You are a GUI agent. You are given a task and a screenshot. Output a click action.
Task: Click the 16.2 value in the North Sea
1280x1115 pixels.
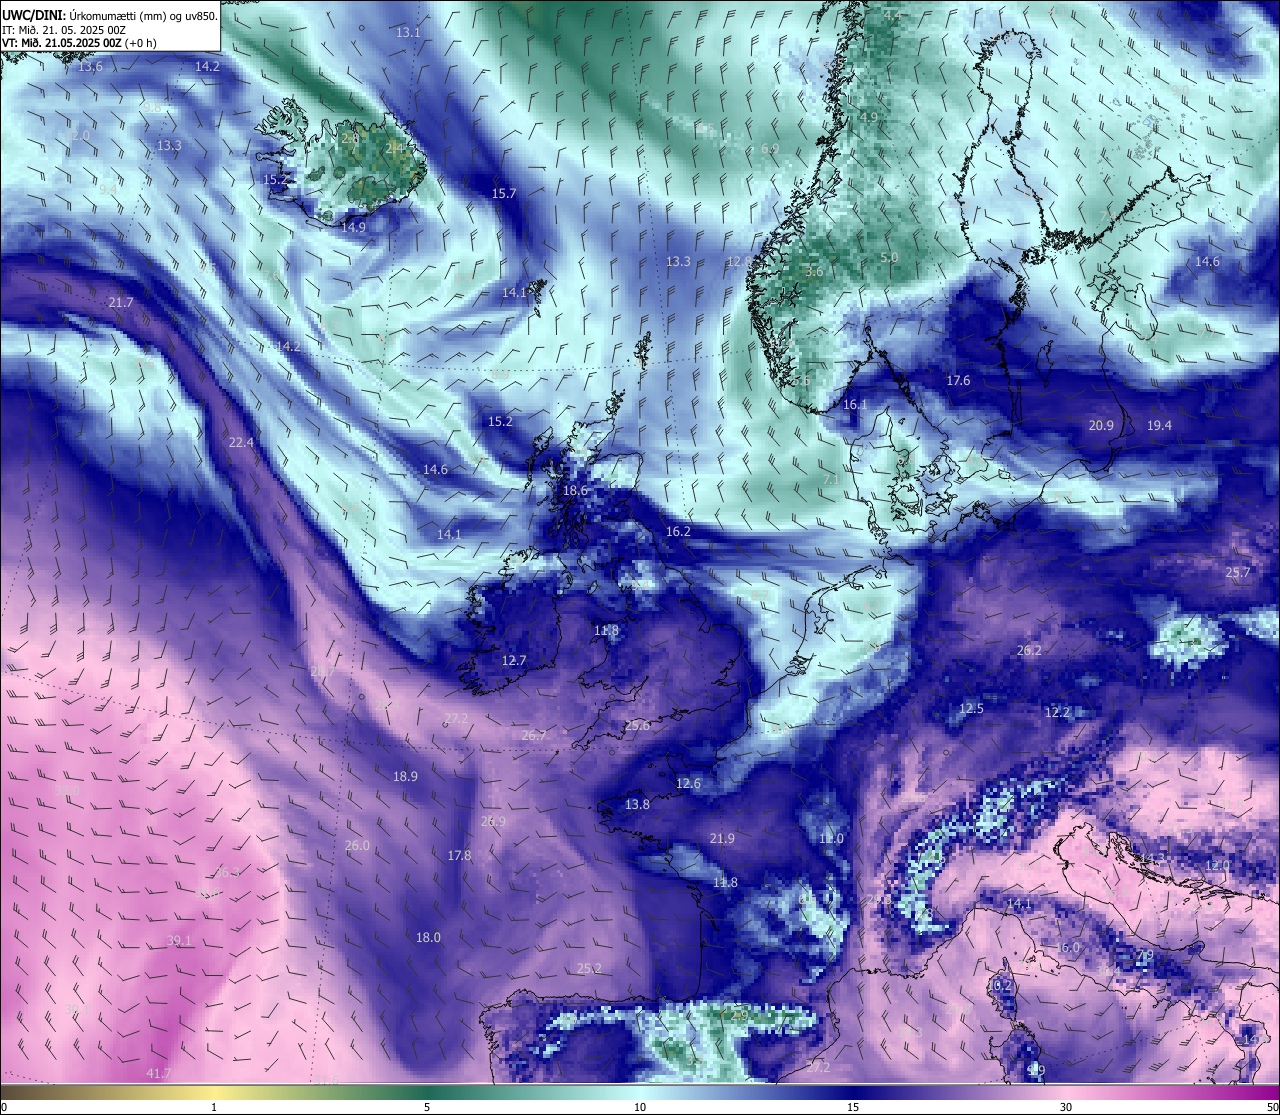pyautogui.click(x=678, y=531)
